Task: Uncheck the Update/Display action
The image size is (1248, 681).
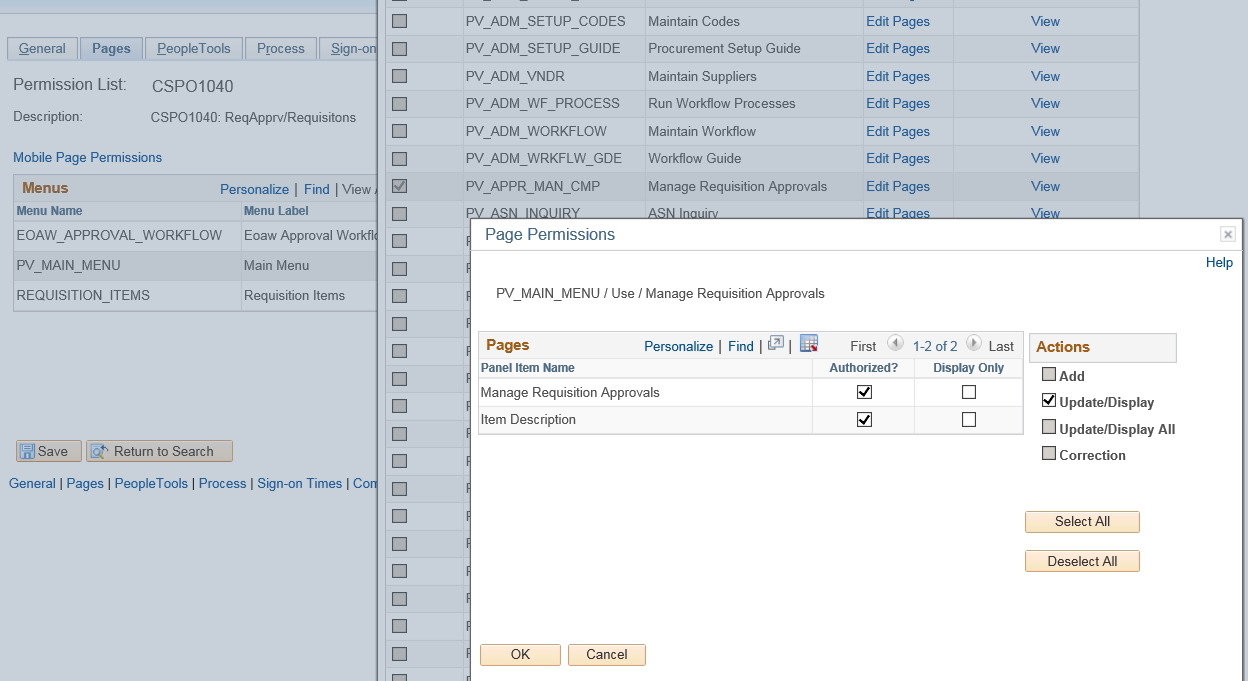Action: pos(1048,401)
